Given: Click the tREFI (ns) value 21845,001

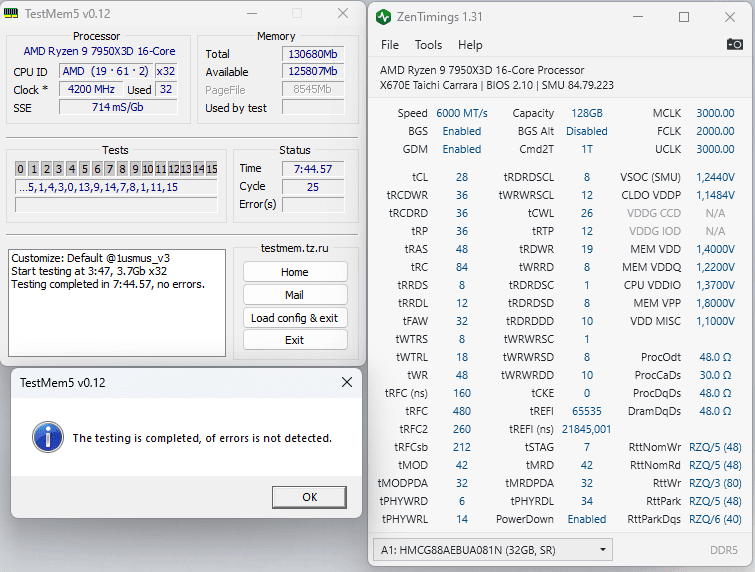Looking at the screenshot, I should click(x=586, y=429).
